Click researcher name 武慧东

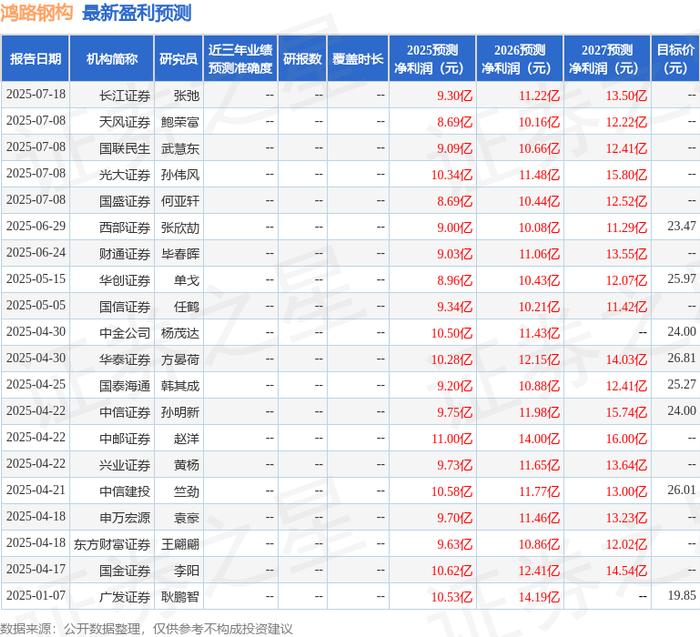click(180, 148)
